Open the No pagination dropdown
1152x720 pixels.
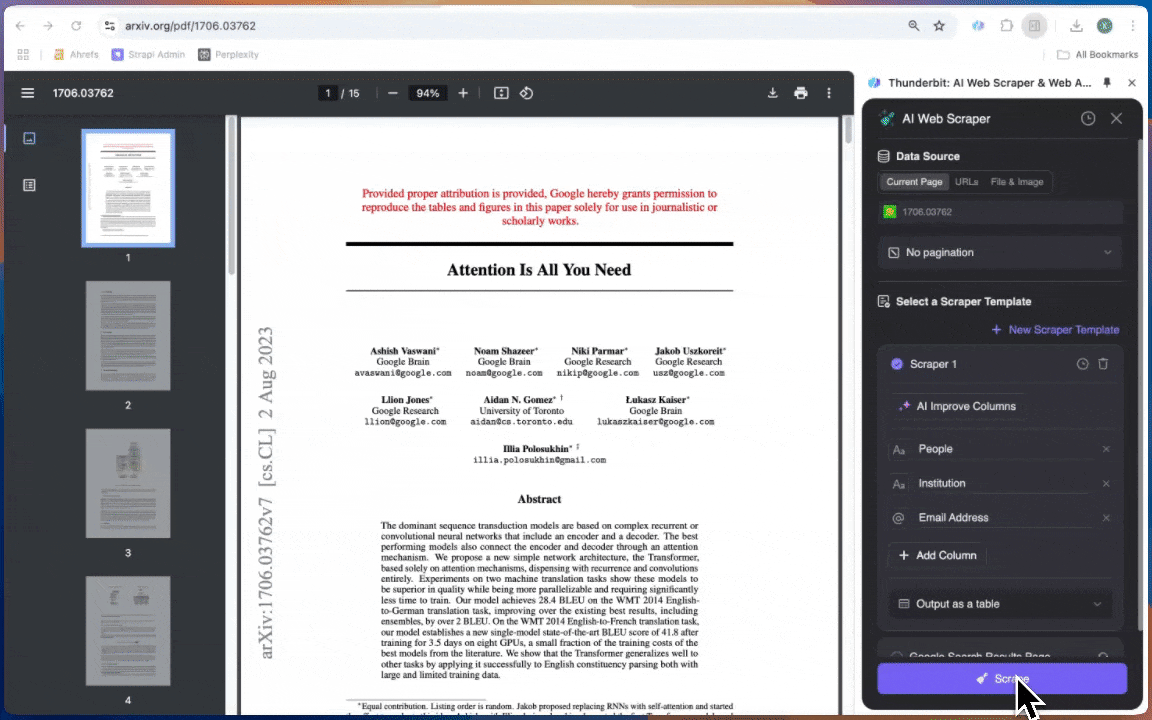coord(1001,253)
